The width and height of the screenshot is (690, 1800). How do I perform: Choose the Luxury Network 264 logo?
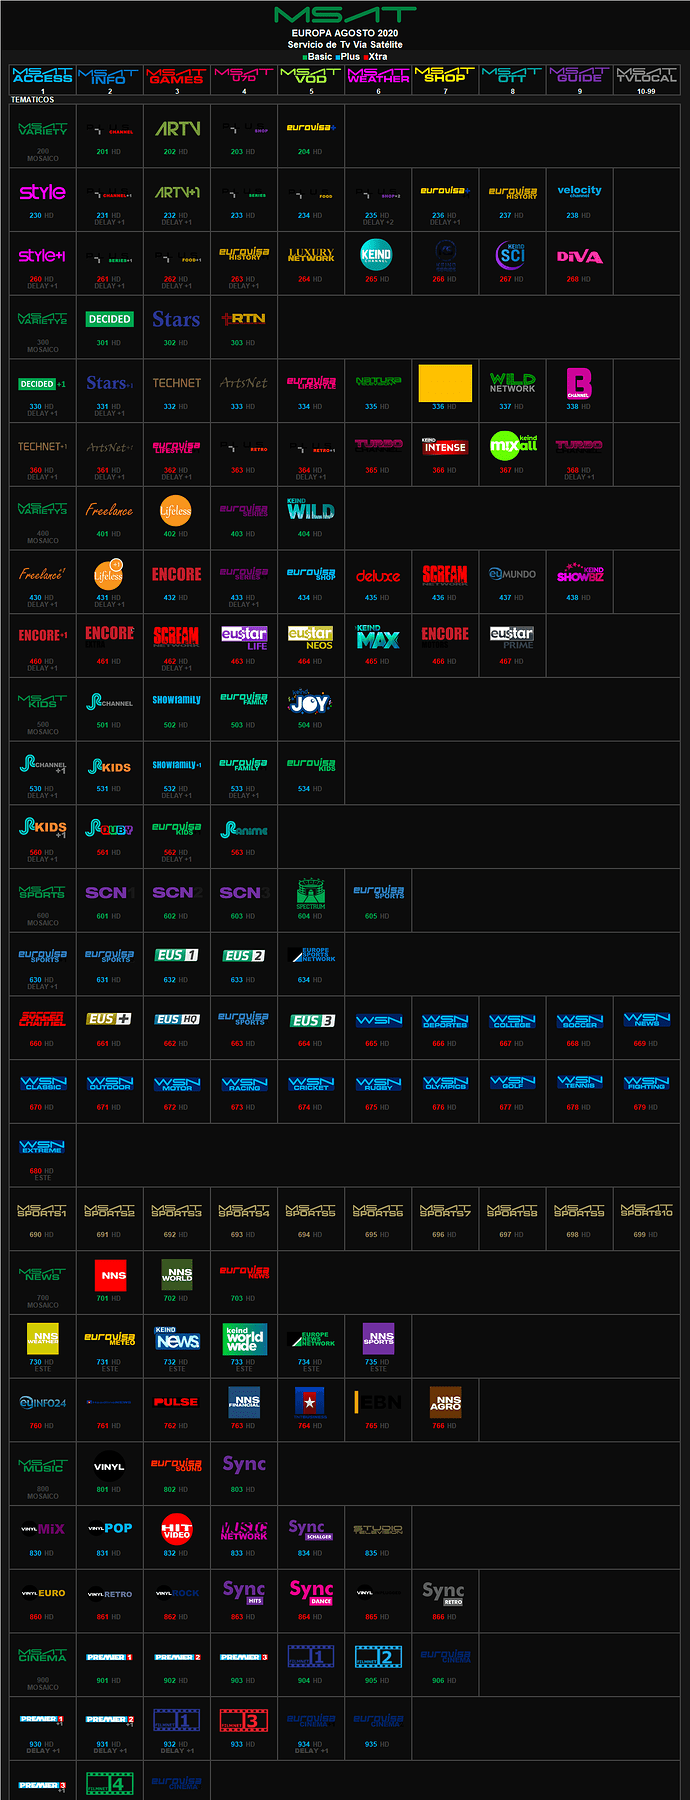click(x=311, y=255)
